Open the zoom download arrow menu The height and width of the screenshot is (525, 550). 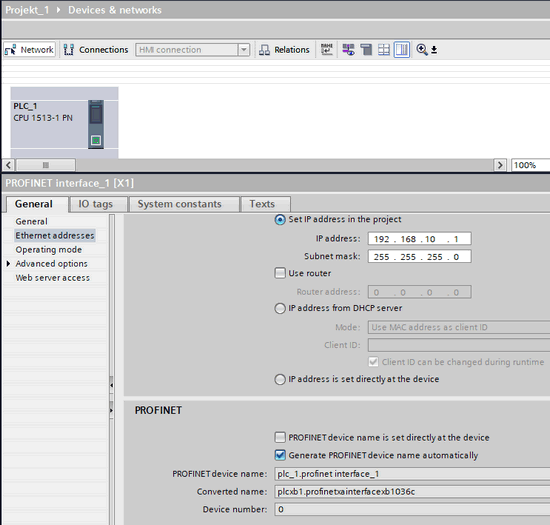434,50
